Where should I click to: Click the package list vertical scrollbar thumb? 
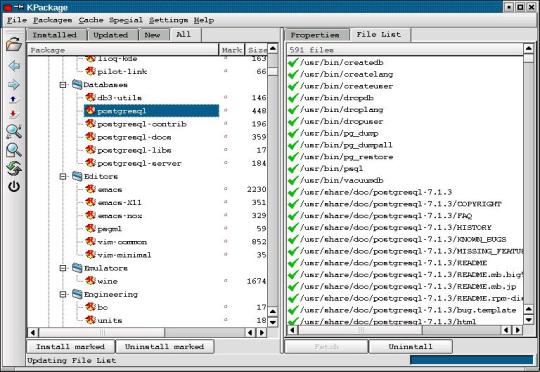273,71
